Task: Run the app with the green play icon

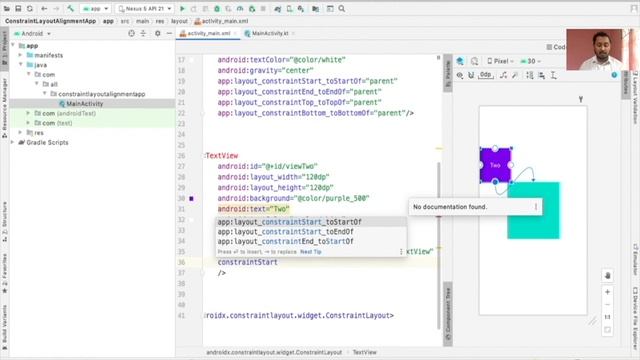Action: point(182,9)
